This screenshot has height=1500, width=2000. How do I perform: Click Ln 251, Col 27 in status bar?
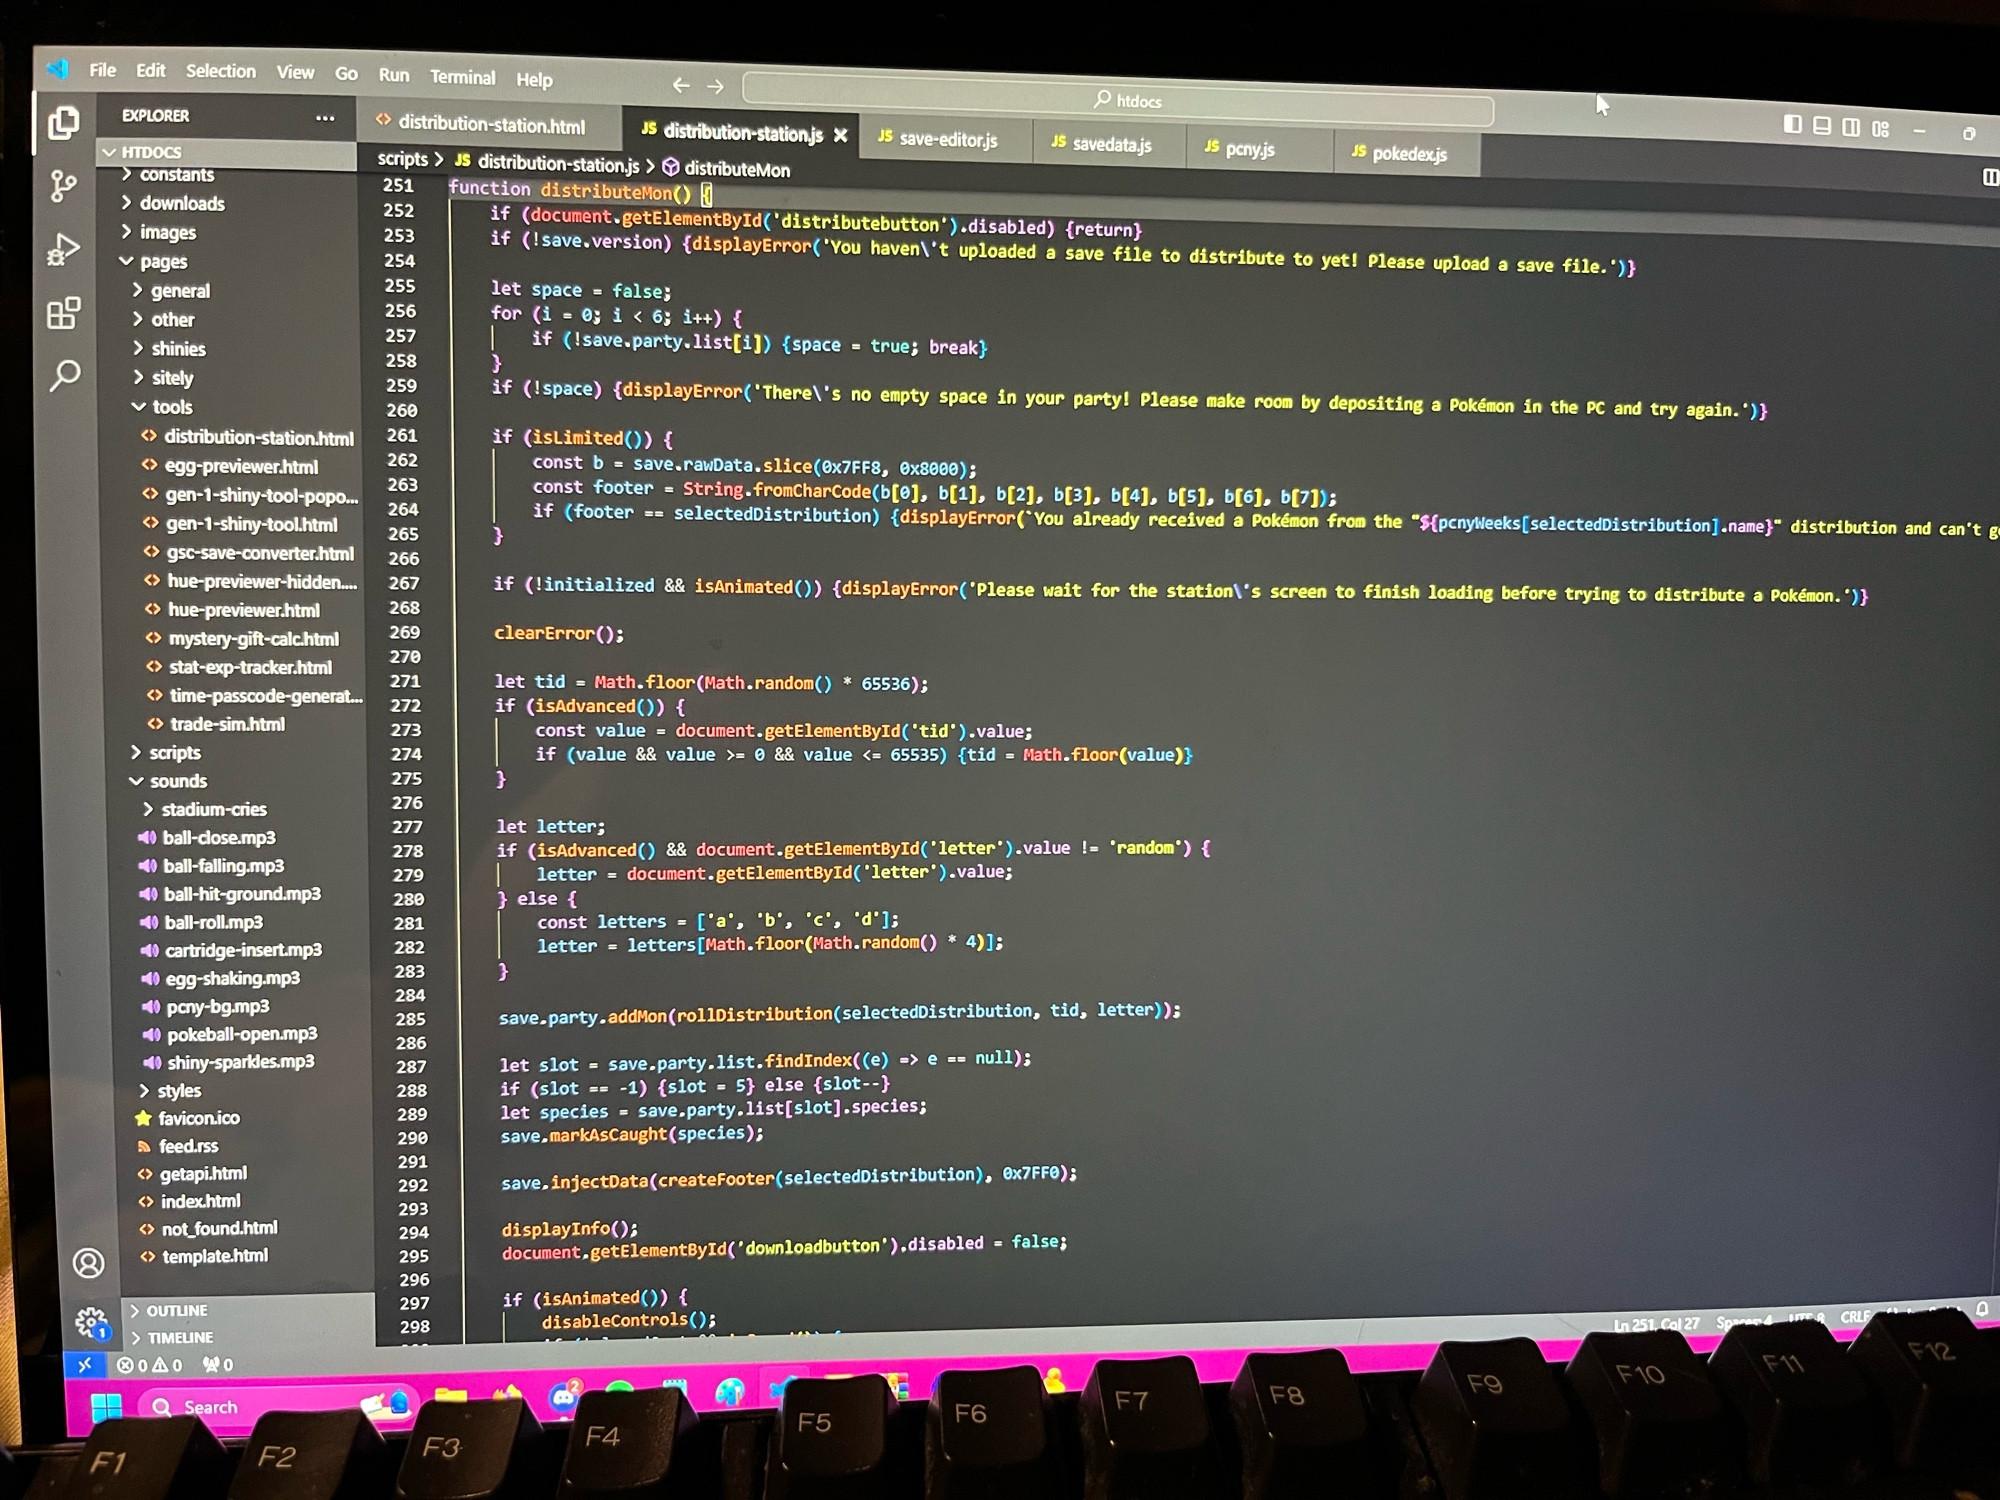(x=1656, y=1324)
